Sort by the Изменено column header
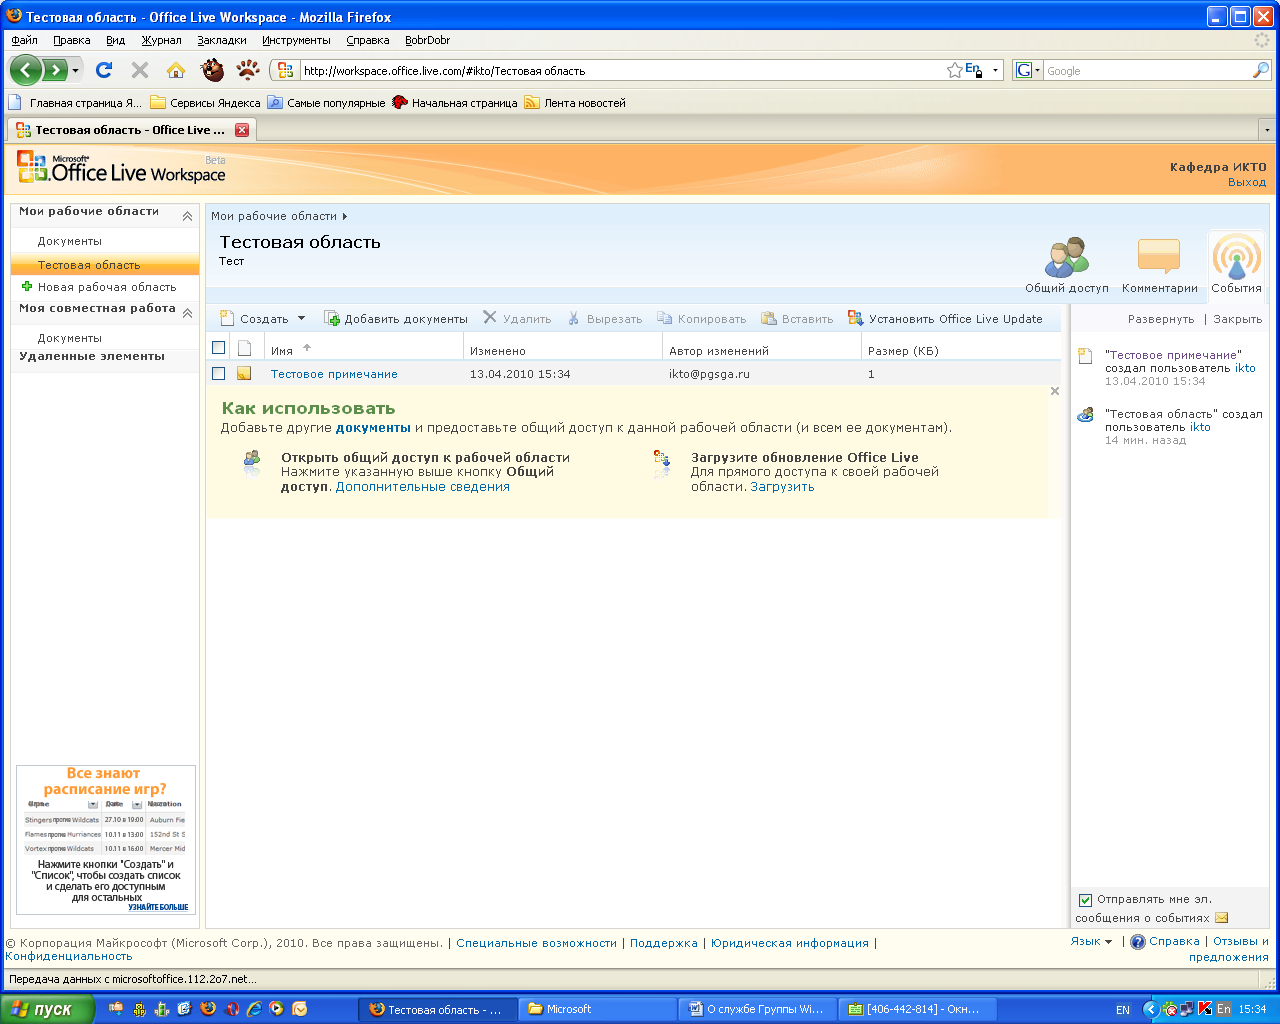 point(498,351)
